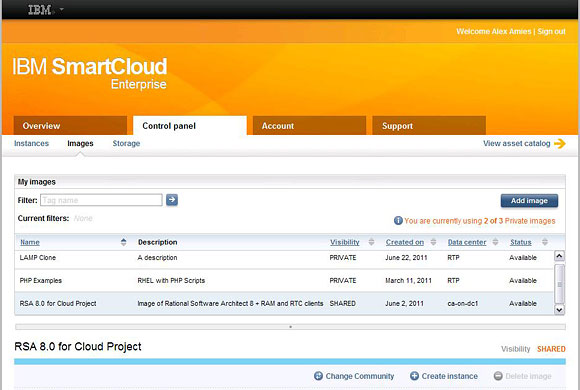Click 'March 11, 2011' date cell
The height and width of the screenshot is (390, 580).
(408, 280)
